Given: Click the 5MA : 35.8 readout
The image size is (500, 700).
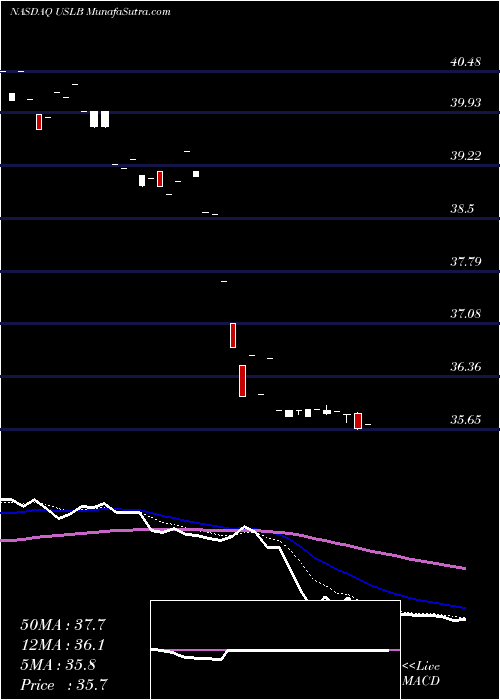Looking at the screenshot, I should tap(58, 665).
